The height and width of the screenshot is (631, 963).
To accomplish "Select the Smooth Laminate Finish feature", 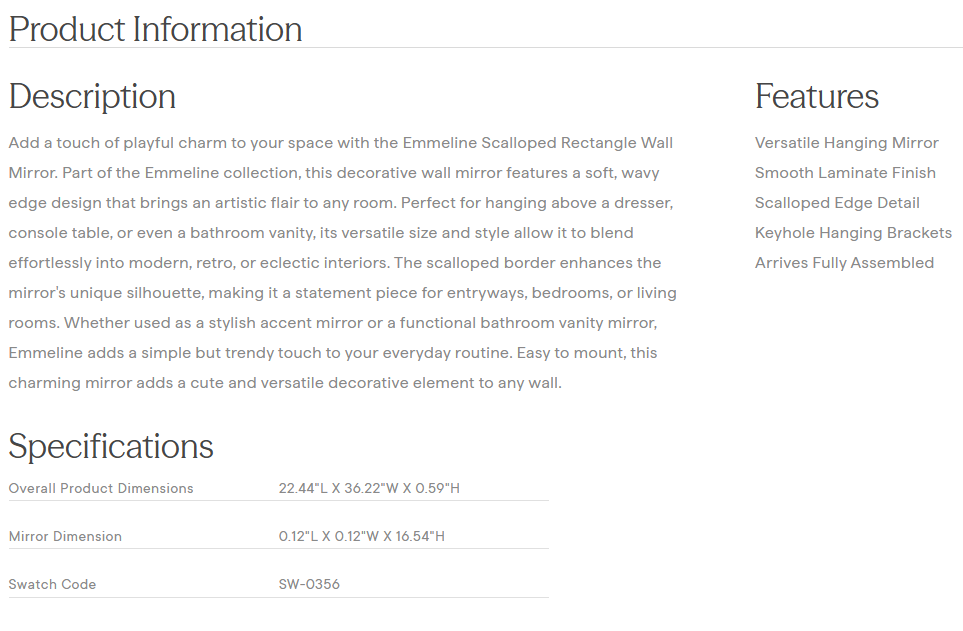I will (845, 173).
